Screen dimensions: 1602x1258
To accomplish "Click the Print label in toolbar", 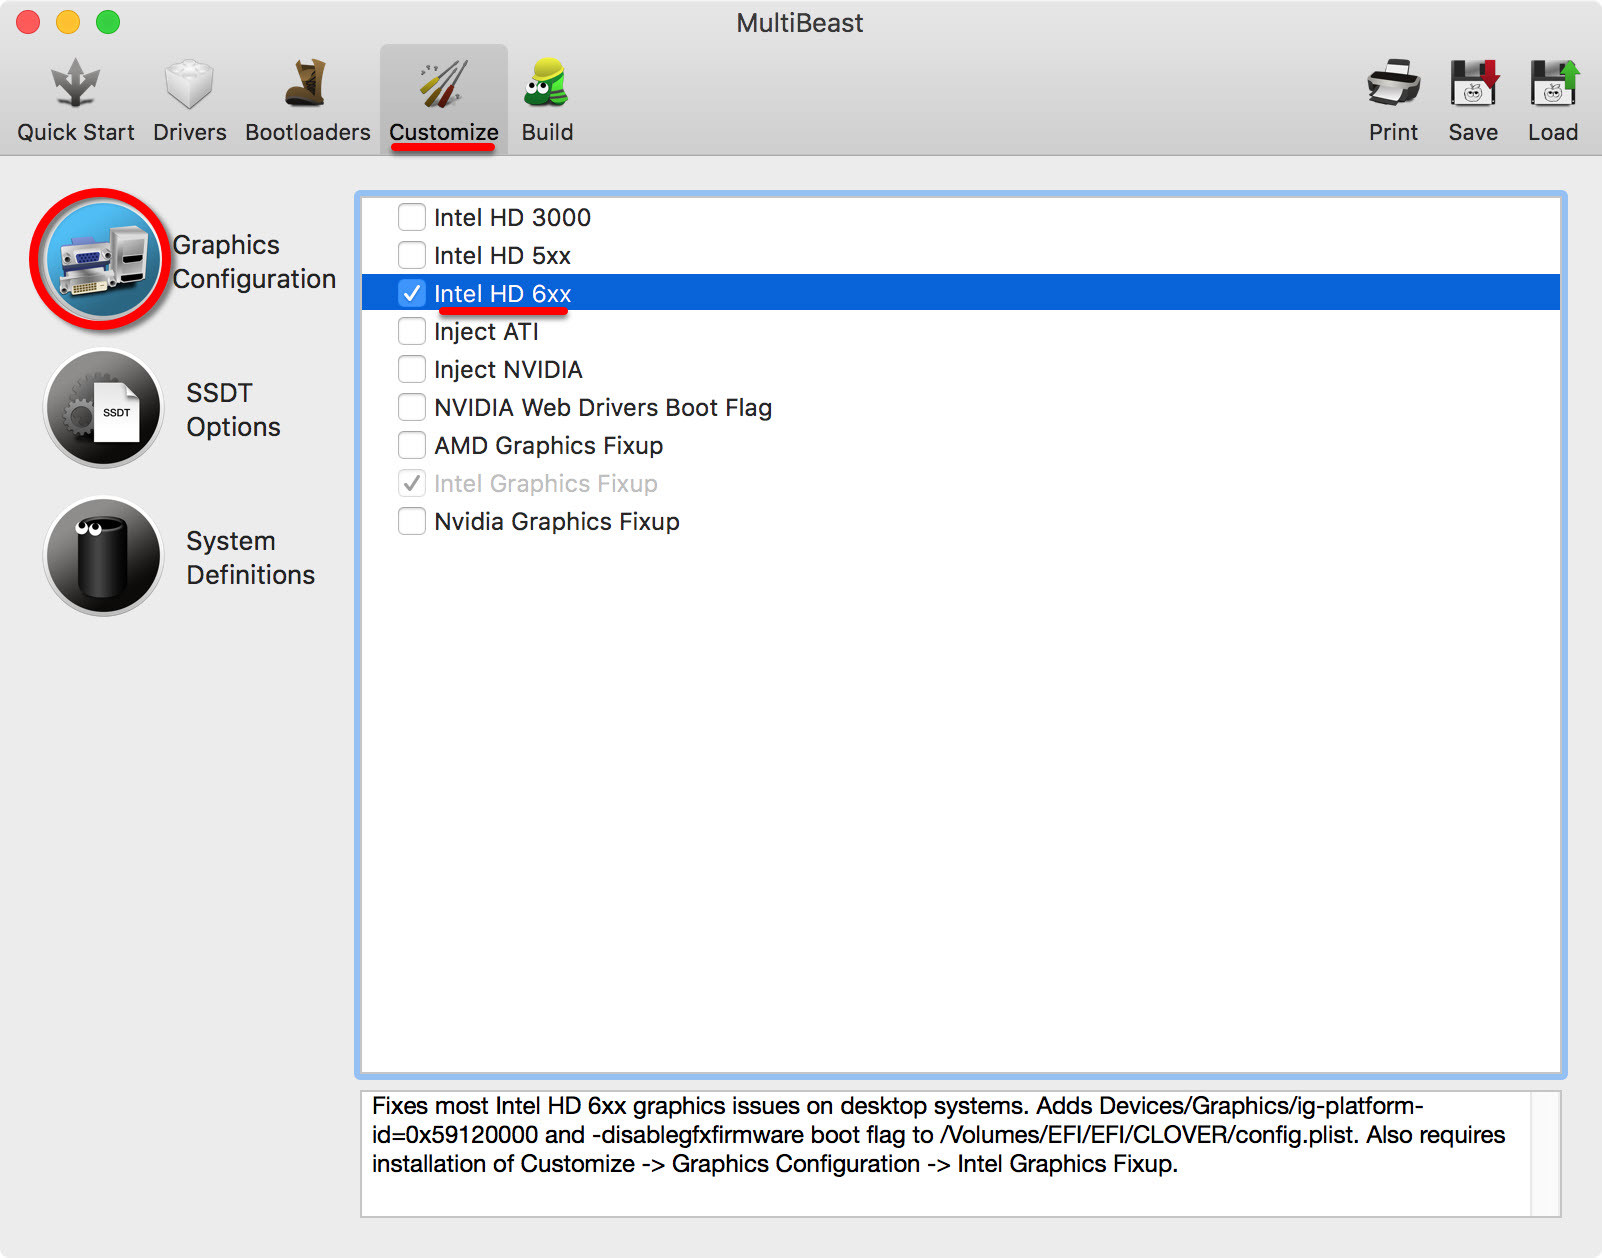I will (x=1393, y=132).
